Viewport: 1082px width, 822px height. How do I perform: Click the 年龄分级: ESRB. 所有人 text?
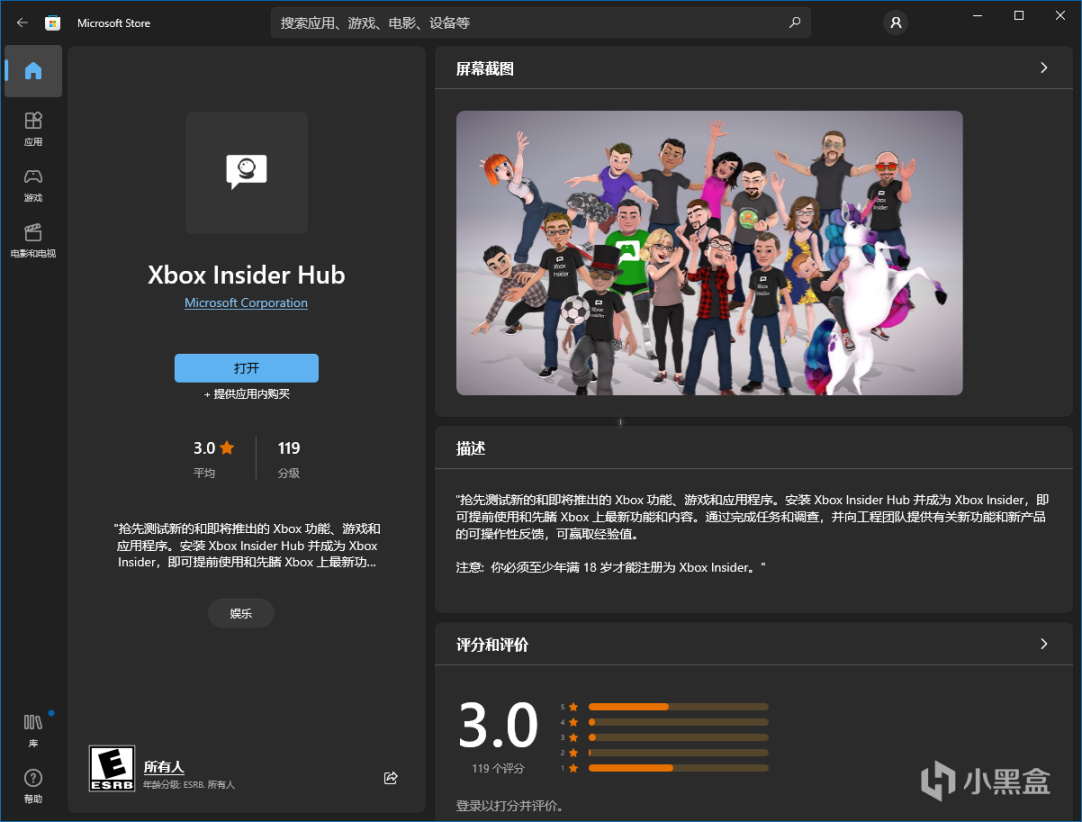click(188, 785)
